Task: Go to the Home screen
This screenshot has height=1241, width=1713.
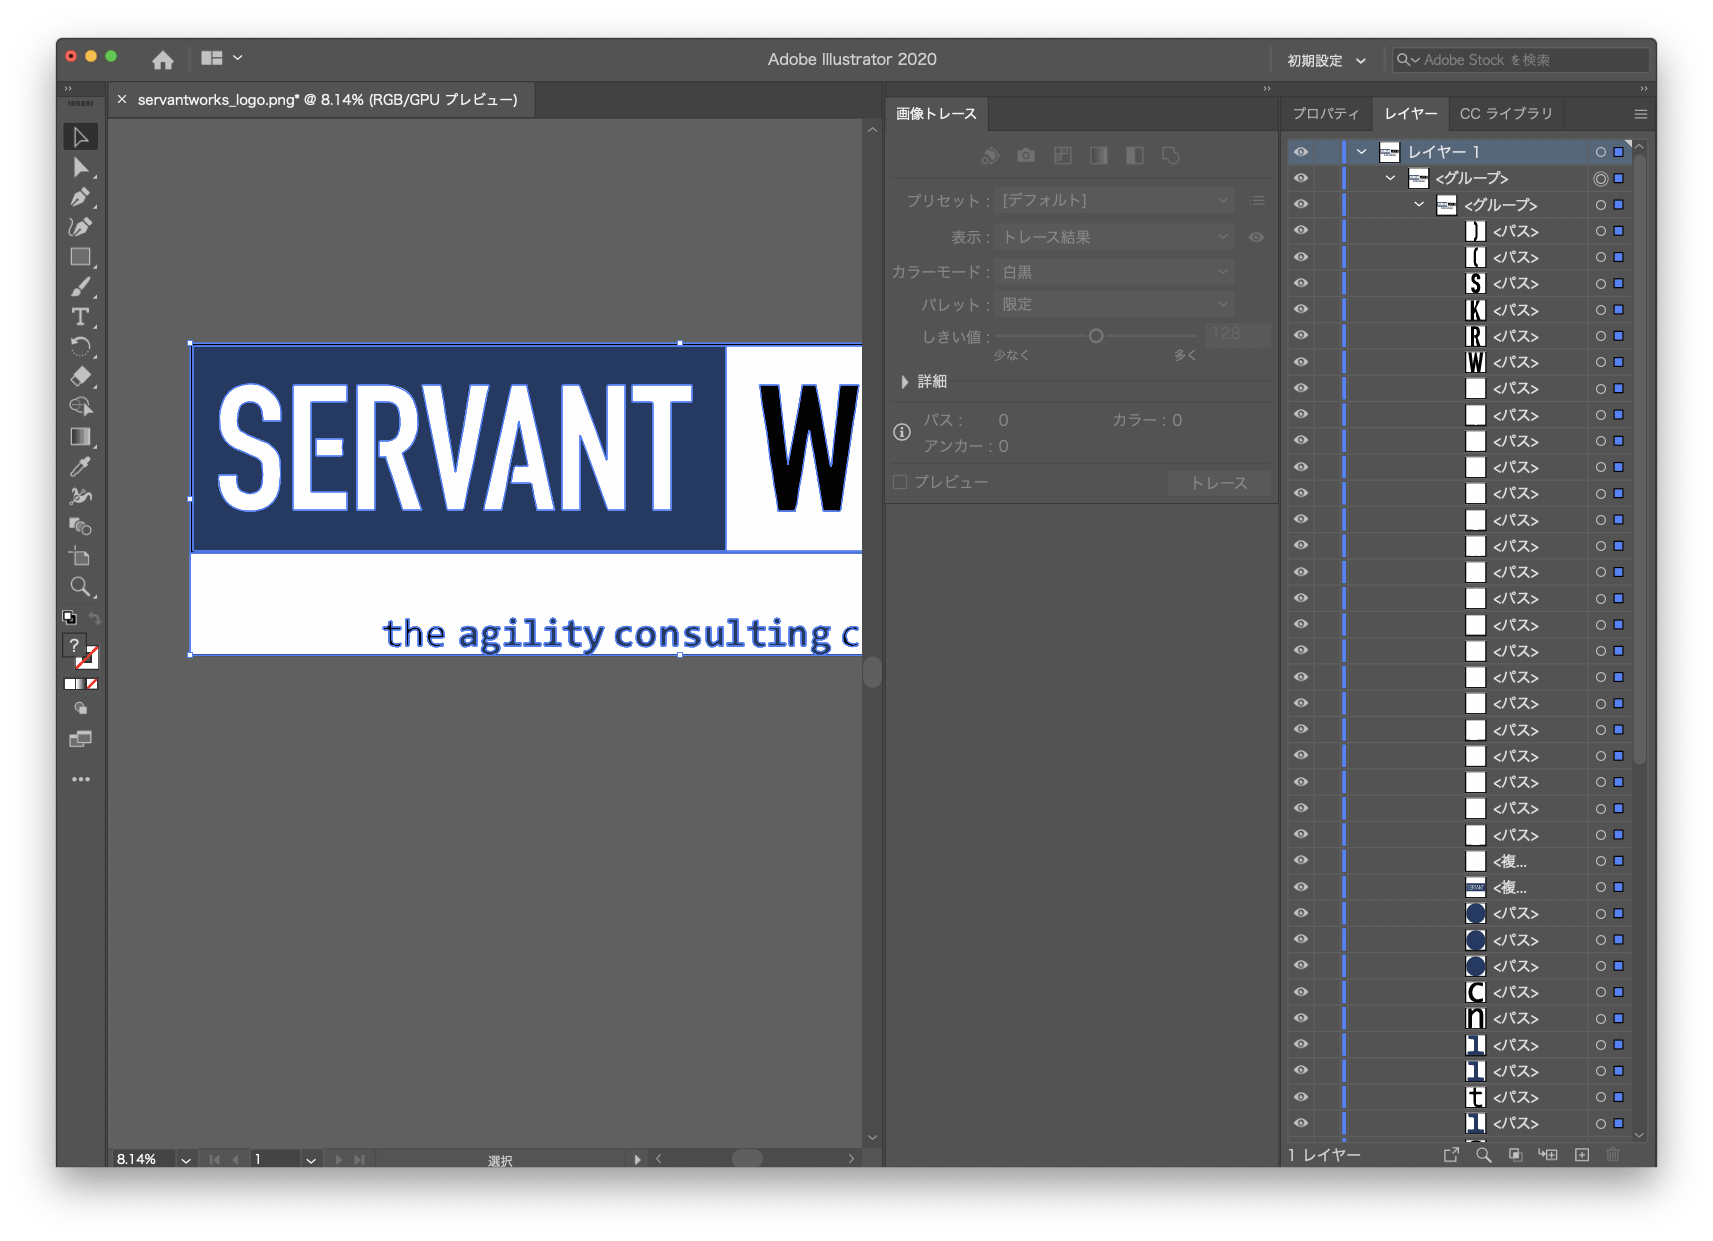Action: pos(163,60)
